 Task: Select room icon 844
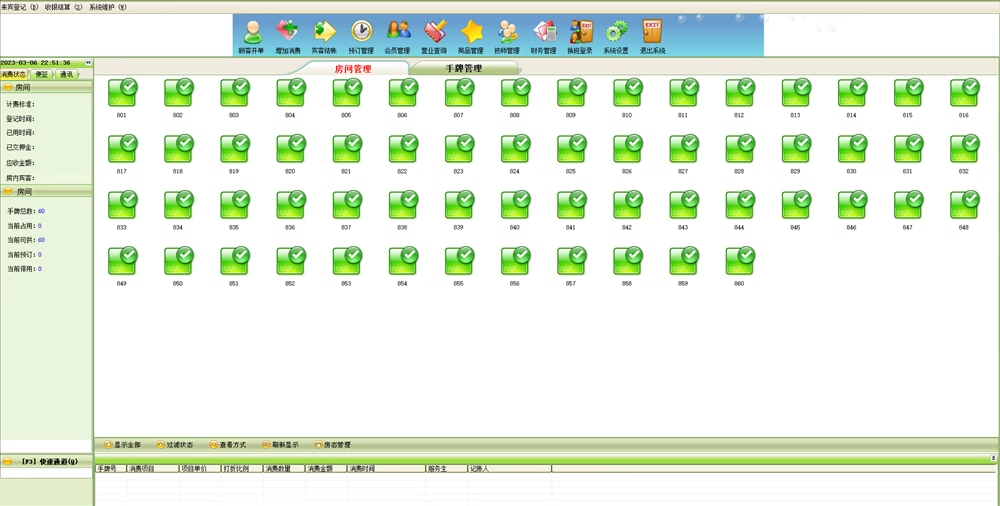[740, 205]
